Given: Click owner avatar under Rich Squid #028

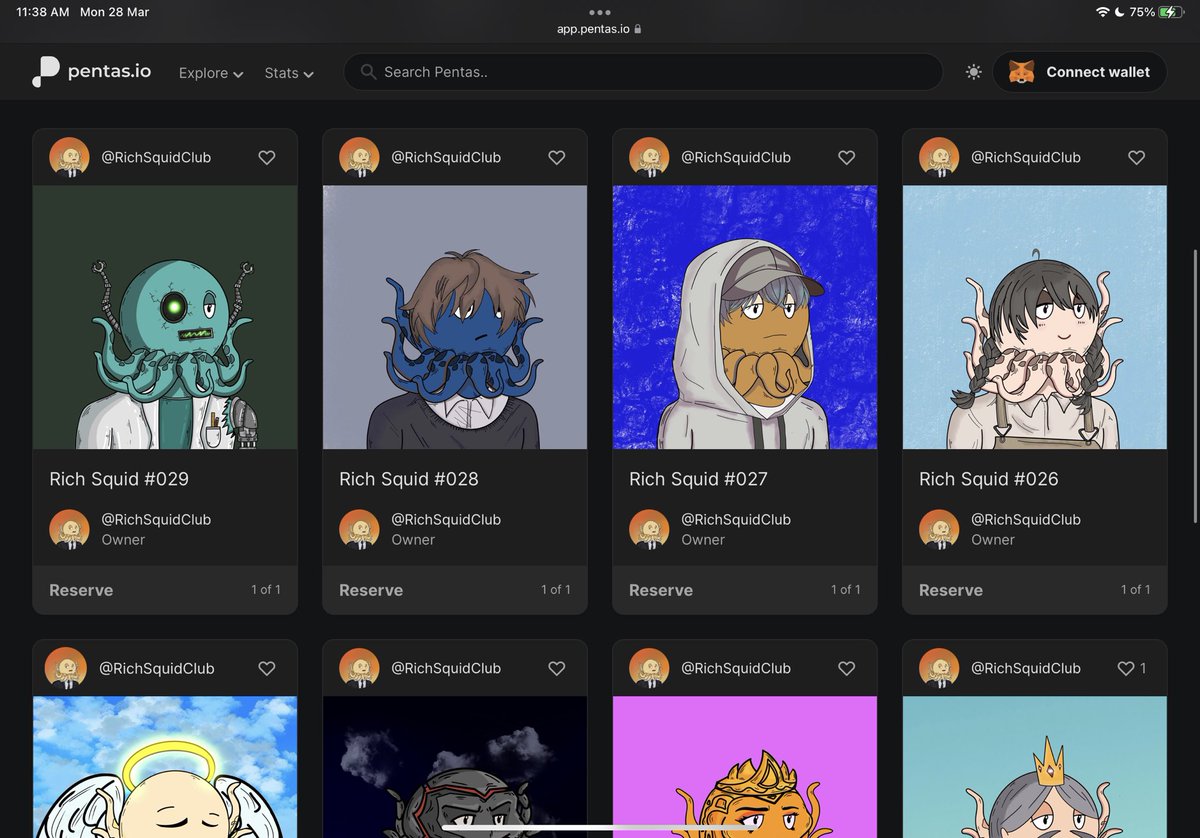Looking at the screenshot, I should tap(359, 529).
